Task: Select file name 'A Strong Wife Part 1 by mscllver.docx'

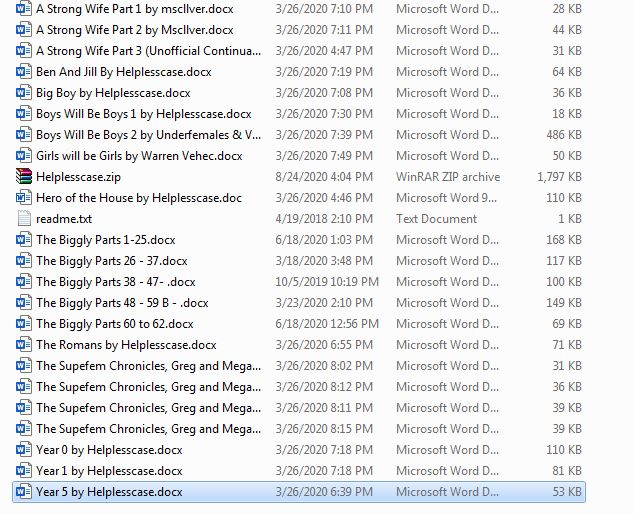Action: click(x=134, y=9)
